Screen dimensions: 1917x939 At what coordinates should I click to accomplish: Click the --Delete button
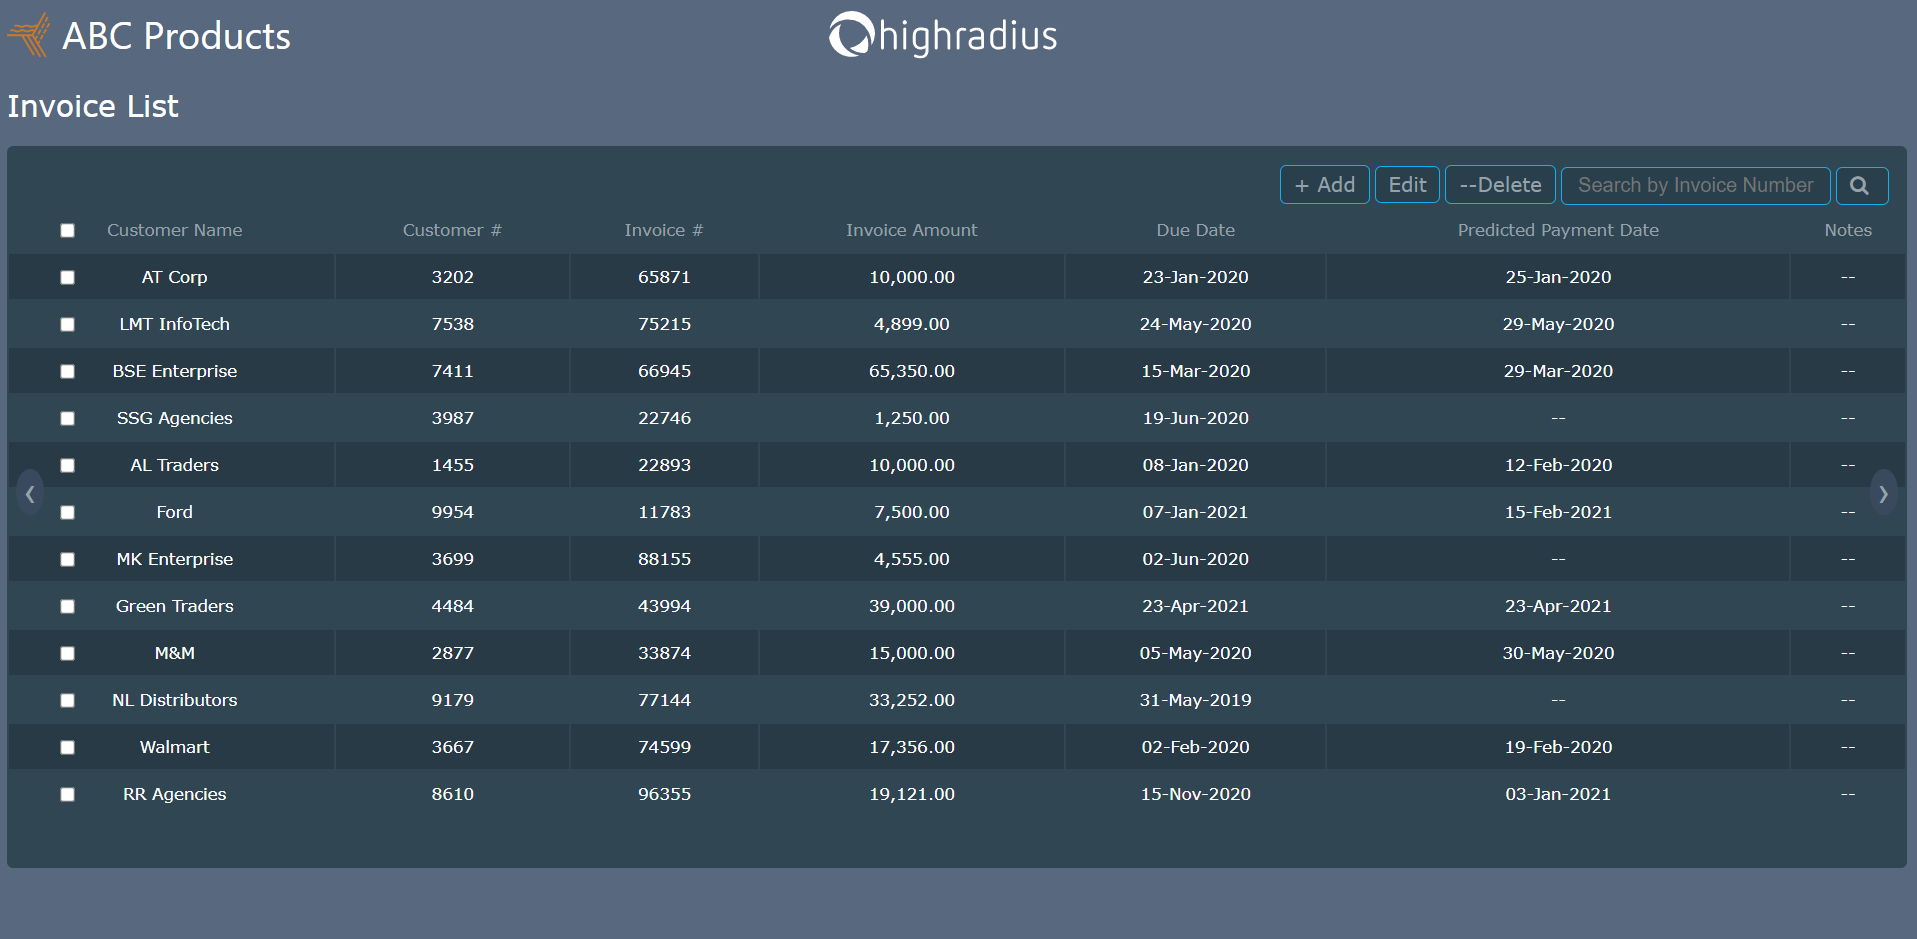click(x=1500, y=185)
